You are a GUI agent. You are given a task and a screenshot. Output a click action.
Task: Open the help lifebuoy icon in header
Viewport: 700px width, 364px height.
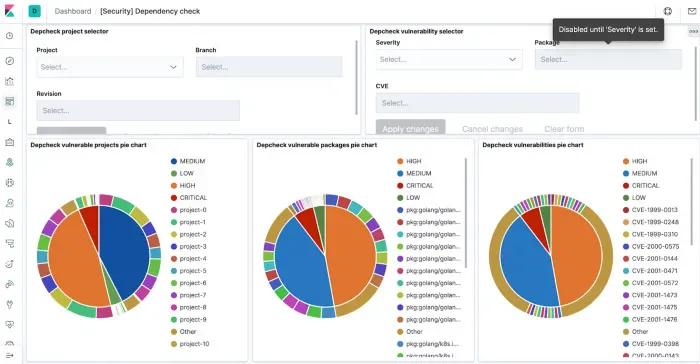pos(667,11)
